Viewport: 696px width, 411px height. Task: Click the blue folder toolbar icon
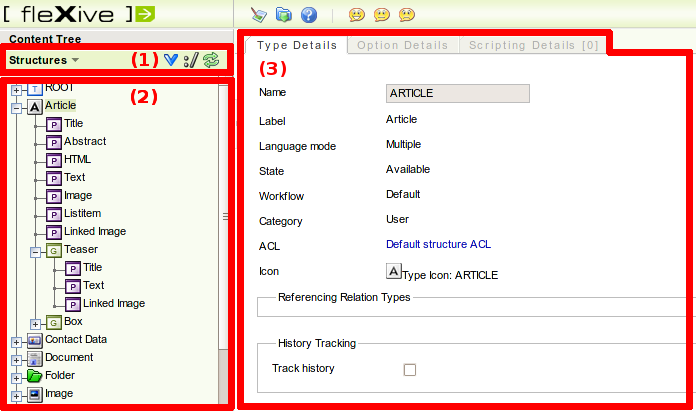(284, 15)
